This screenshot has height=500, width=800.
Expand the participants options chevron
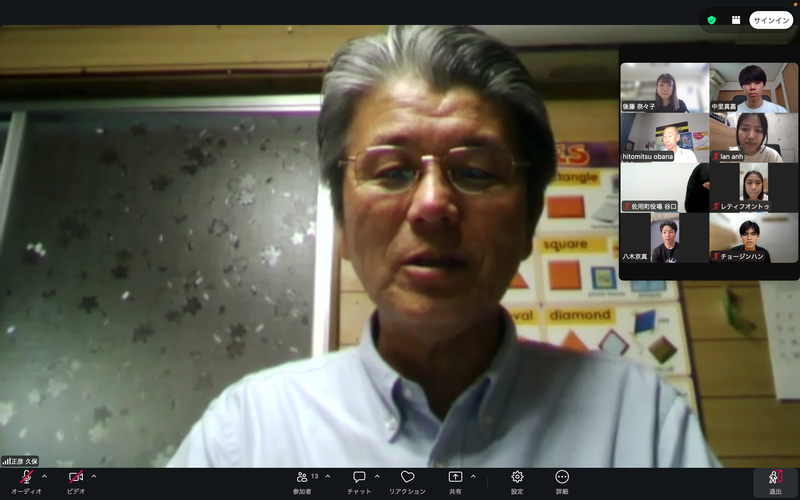(x=328, y=477)
